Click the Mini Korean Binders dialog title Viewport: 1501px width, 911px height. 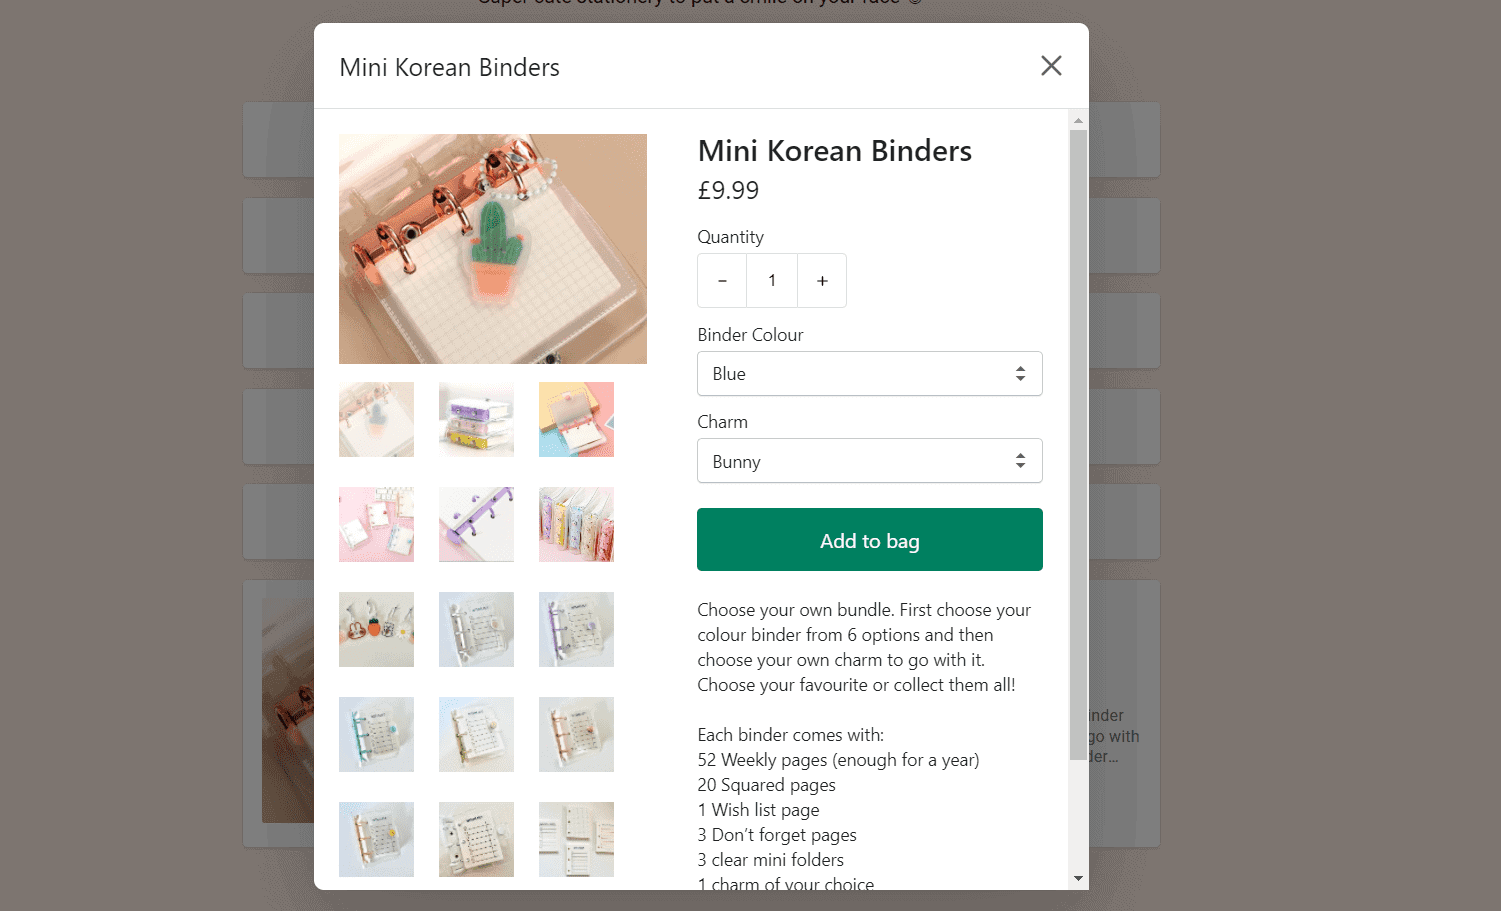tap(449, 67)
